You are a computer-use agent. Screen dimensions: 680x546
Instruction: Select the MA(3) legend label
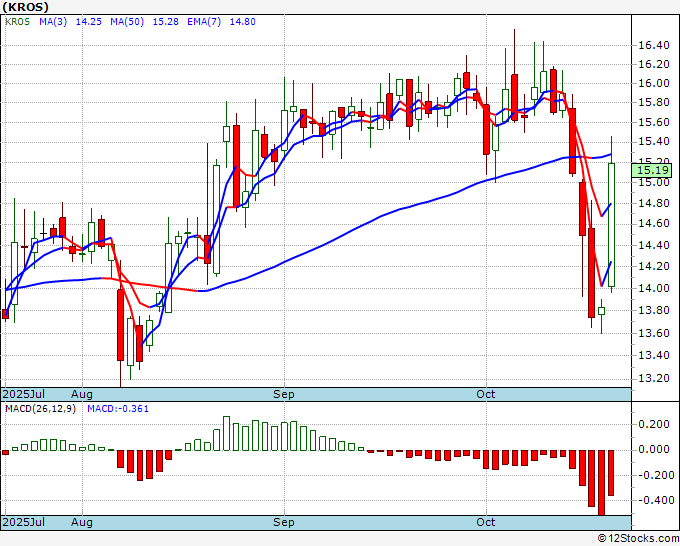[53, 22]
